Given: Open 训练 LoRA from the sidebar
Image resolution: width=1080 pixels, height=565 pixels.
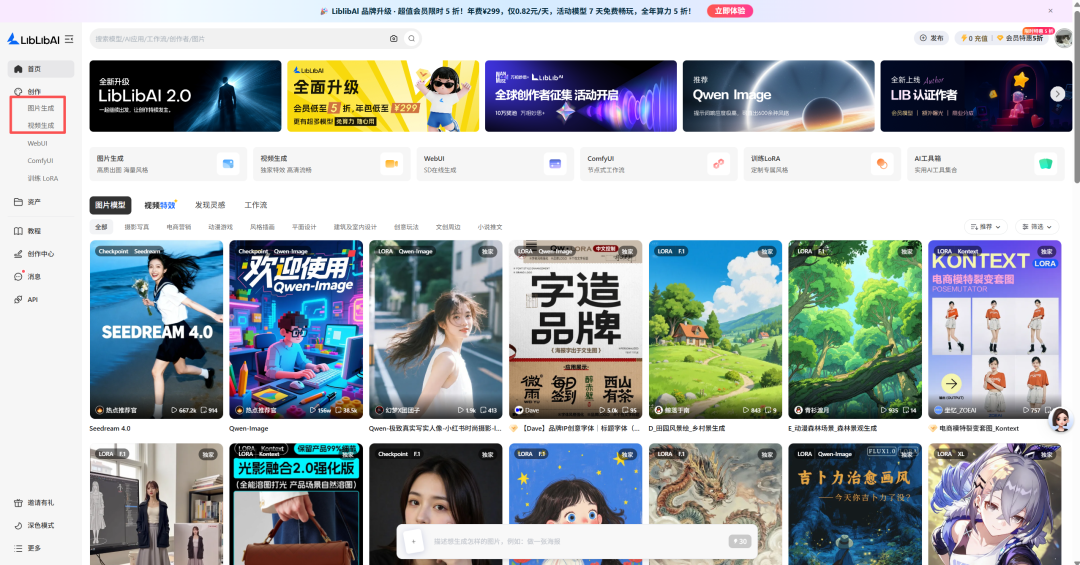Looking at the screenshot, I should (43, 178).
